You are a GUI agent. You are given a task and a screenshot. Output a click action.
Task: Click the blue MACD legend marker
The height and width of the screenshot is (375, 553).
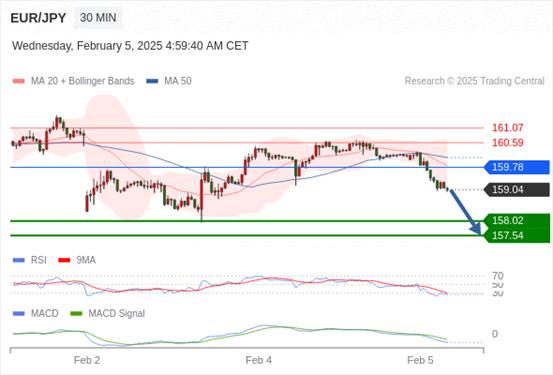(19, 314)
